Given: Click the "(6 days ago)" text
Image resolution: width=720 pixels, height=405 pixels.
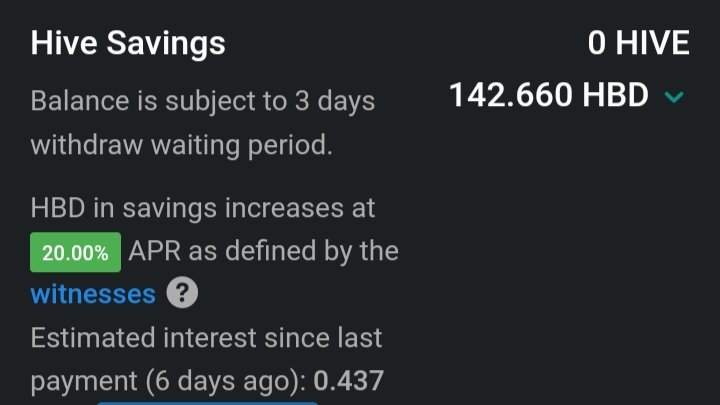Looking at the screenshot, I should [226, 382].
